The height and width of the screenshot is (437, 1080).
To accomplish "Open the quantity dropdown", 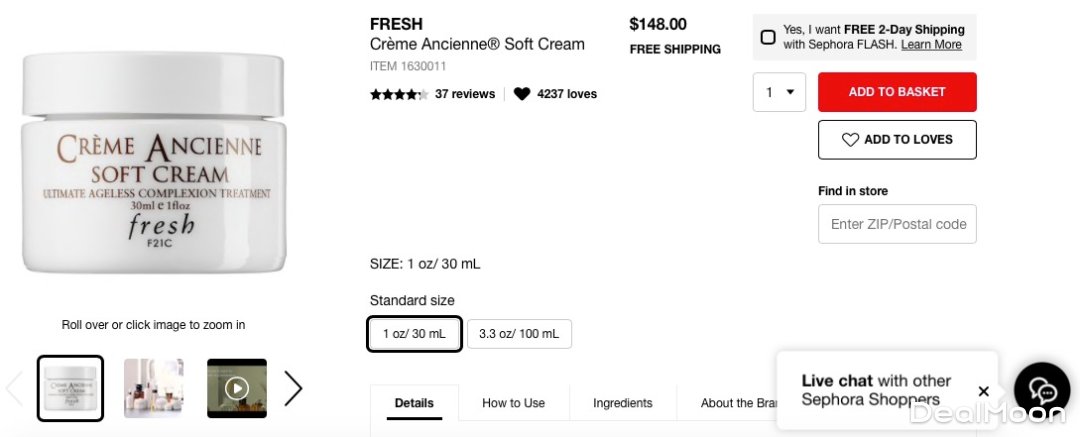I will point(779,92).
